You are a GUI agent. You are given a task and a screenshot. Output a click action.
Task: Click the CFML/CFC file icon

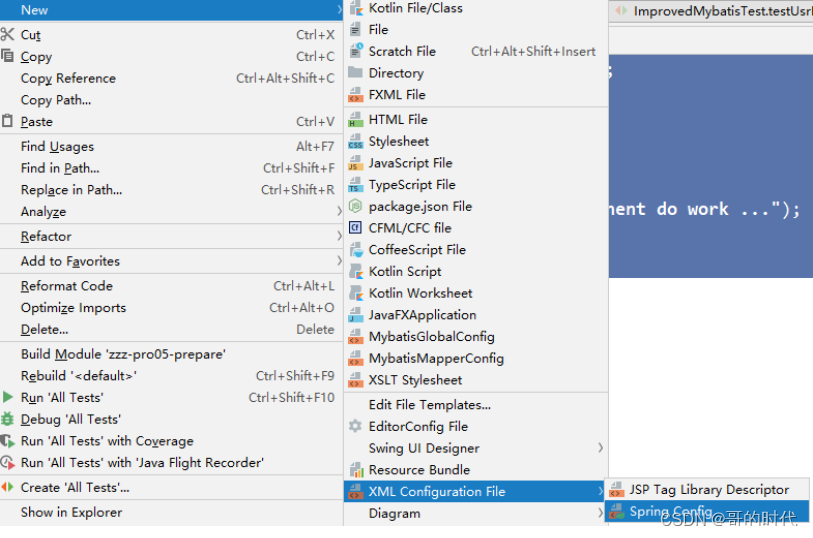355,228
